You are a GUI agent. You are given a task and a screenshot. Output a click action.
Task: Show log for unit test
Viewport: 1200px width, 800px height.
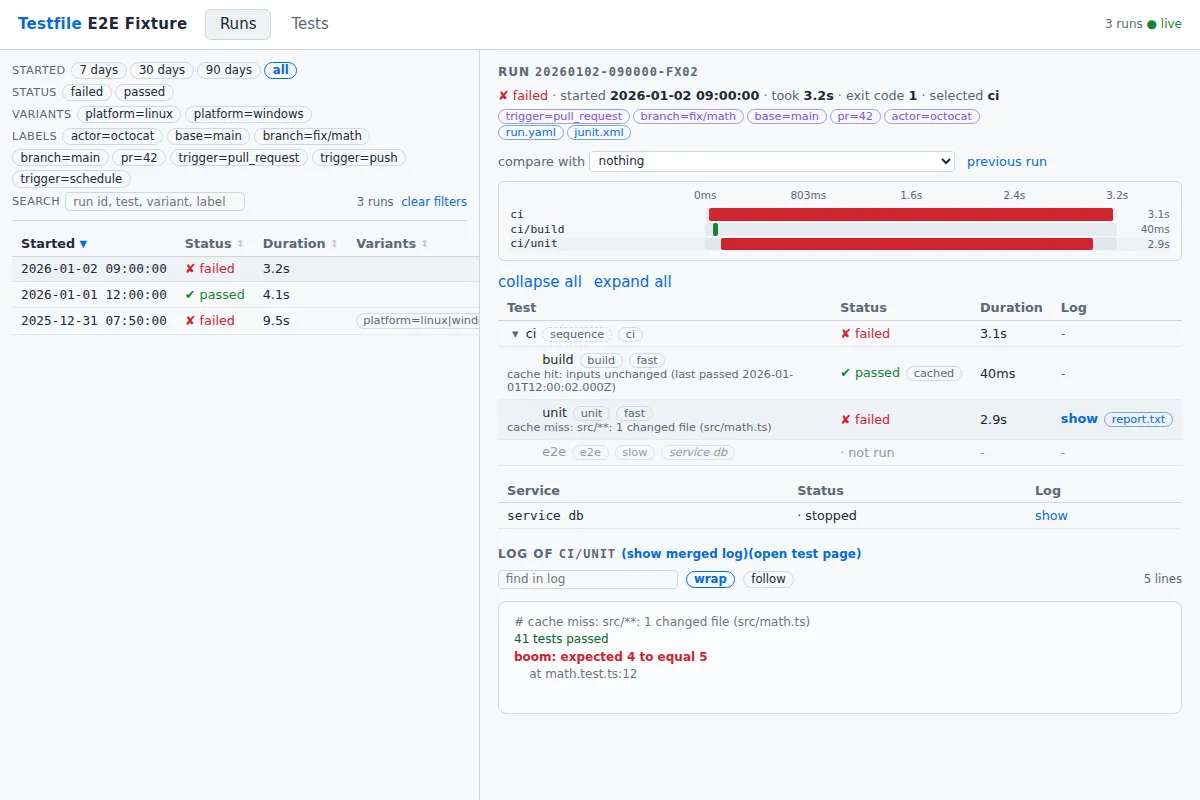[x=1079, y=419]
